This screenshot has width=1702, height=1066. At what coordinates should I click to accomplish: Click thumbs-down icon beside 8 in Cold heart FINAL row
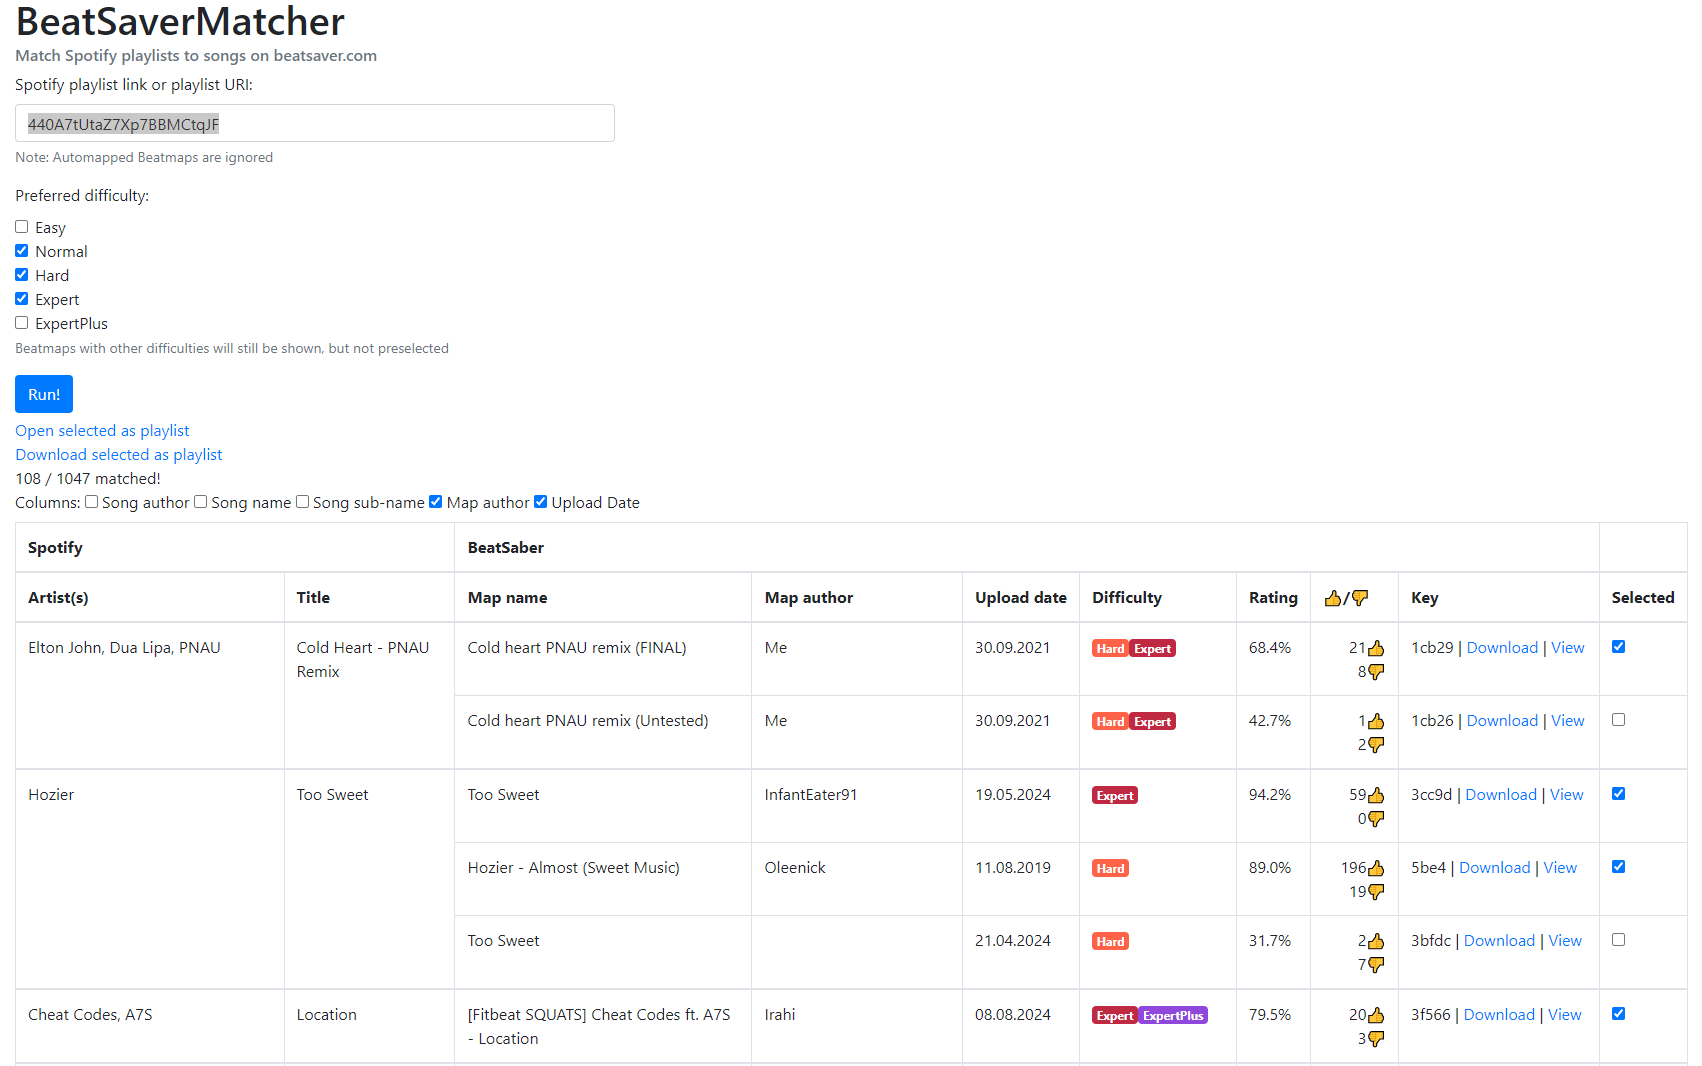pos(1376,672)
